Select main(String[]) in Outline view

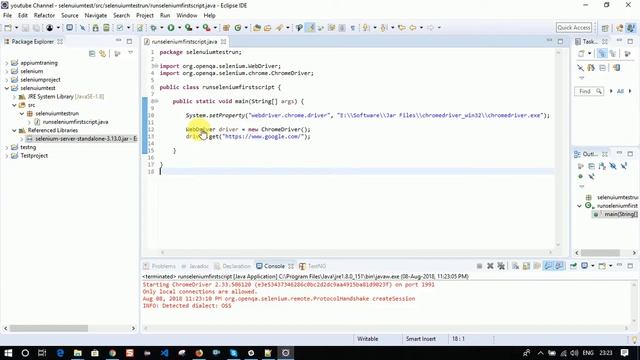[x=616, y=214]
